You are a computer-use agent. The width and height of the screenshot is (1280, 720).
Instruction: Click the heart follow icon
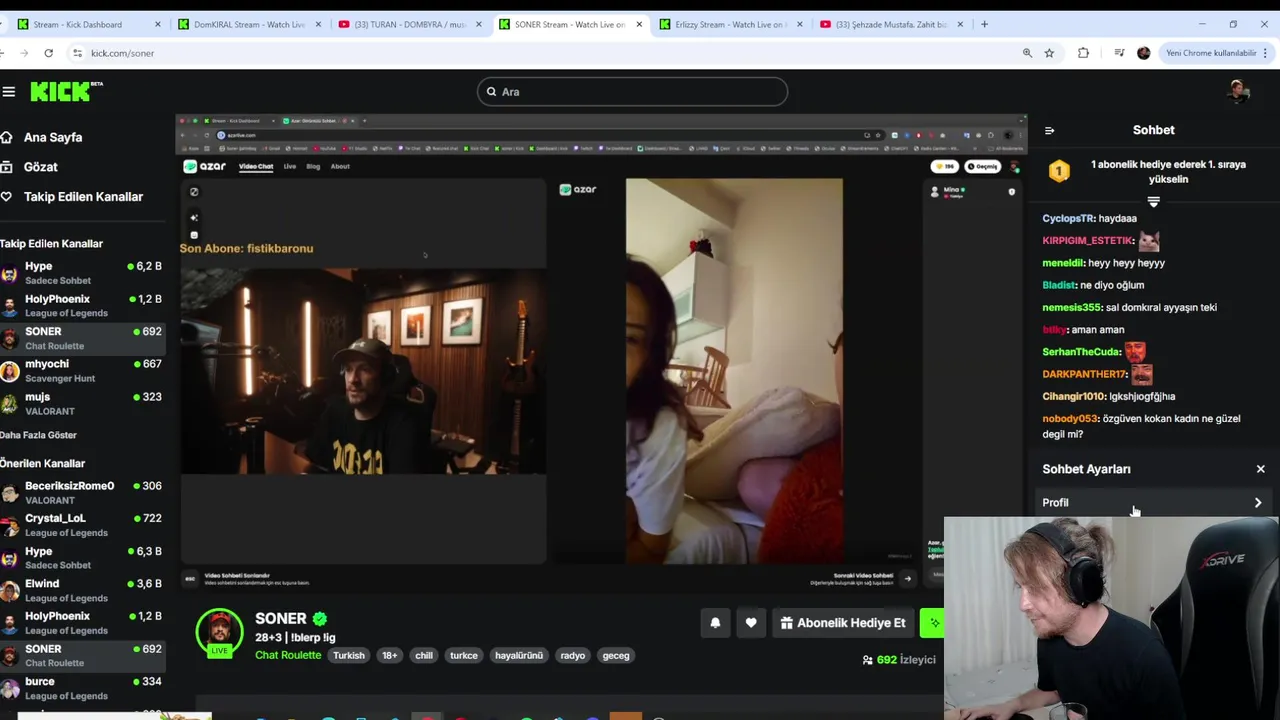click(751, 623)
